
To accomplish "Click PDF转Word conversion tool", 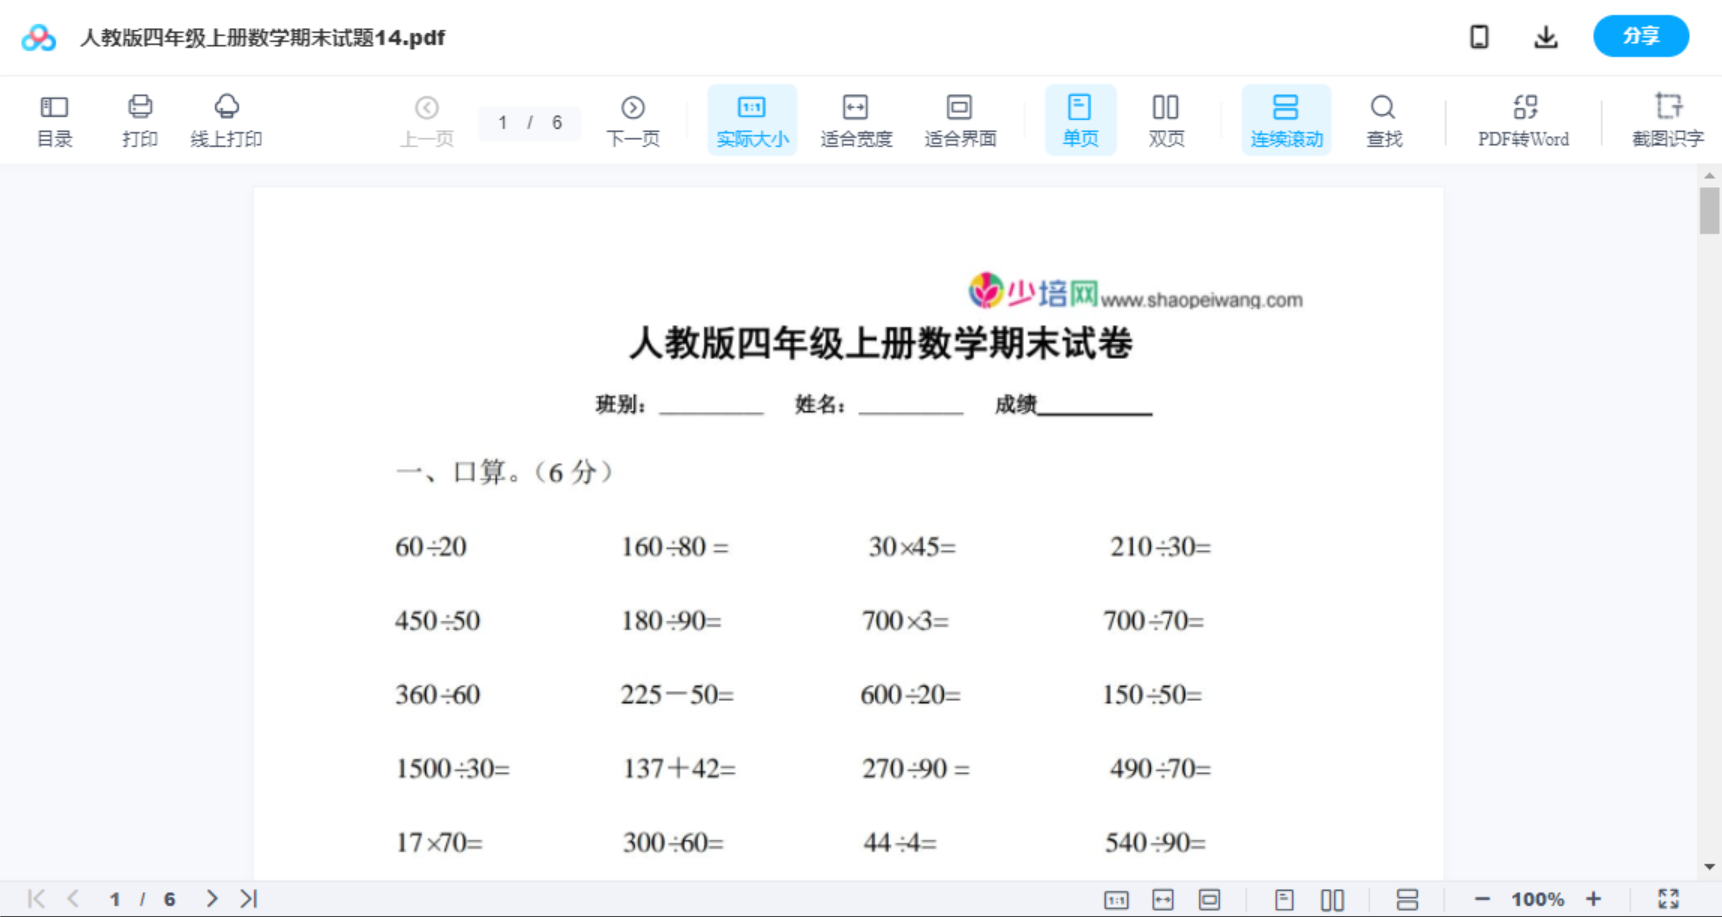I will (1524, 119).
